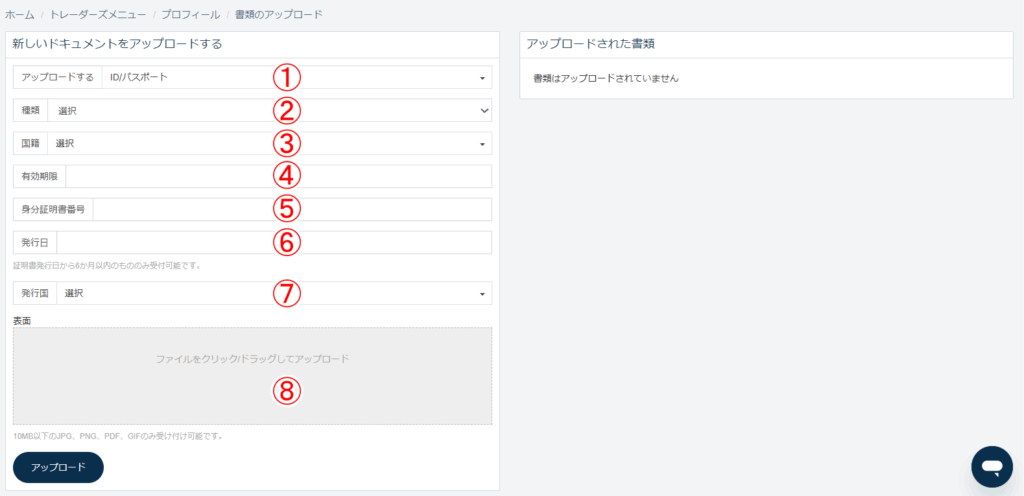Click the 書類のアップロード breadcrumb item
The image size is (1024, 496).
click(x=278, y=14)
